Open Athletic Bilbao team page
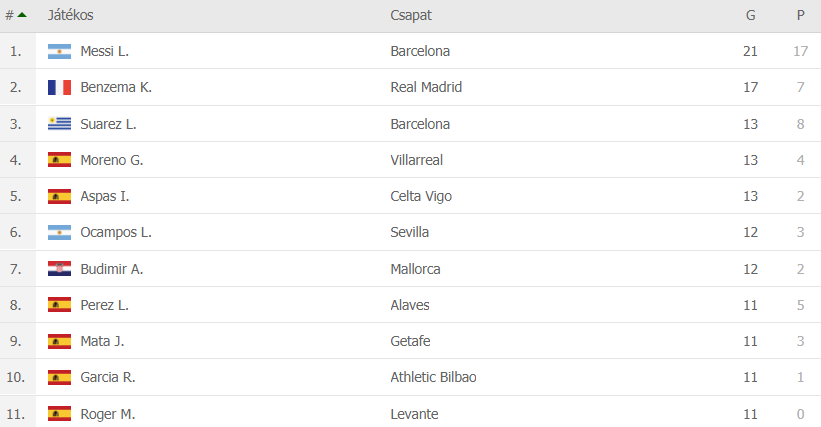This screenshot has width=821, height=427. [x=434, y=377]
